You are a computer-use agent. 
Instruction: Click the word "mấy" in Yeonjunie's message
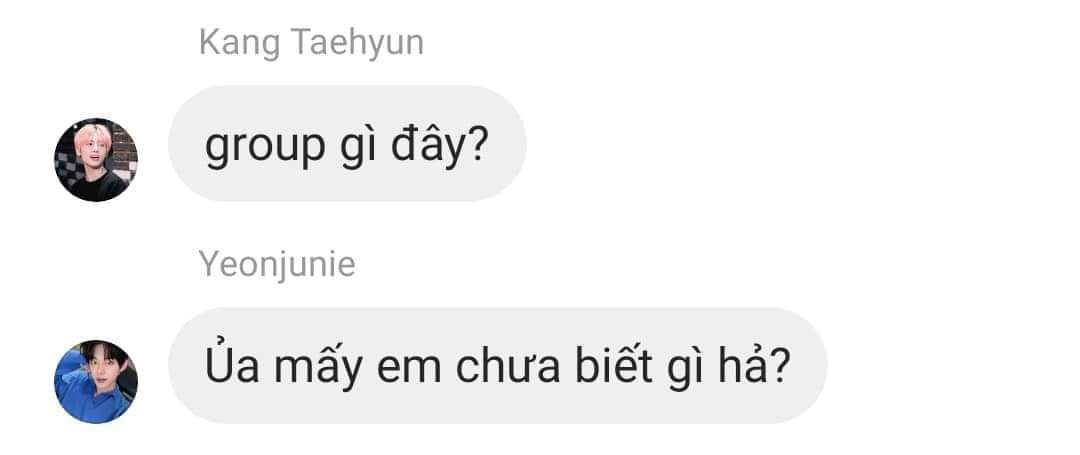[318, 368]
